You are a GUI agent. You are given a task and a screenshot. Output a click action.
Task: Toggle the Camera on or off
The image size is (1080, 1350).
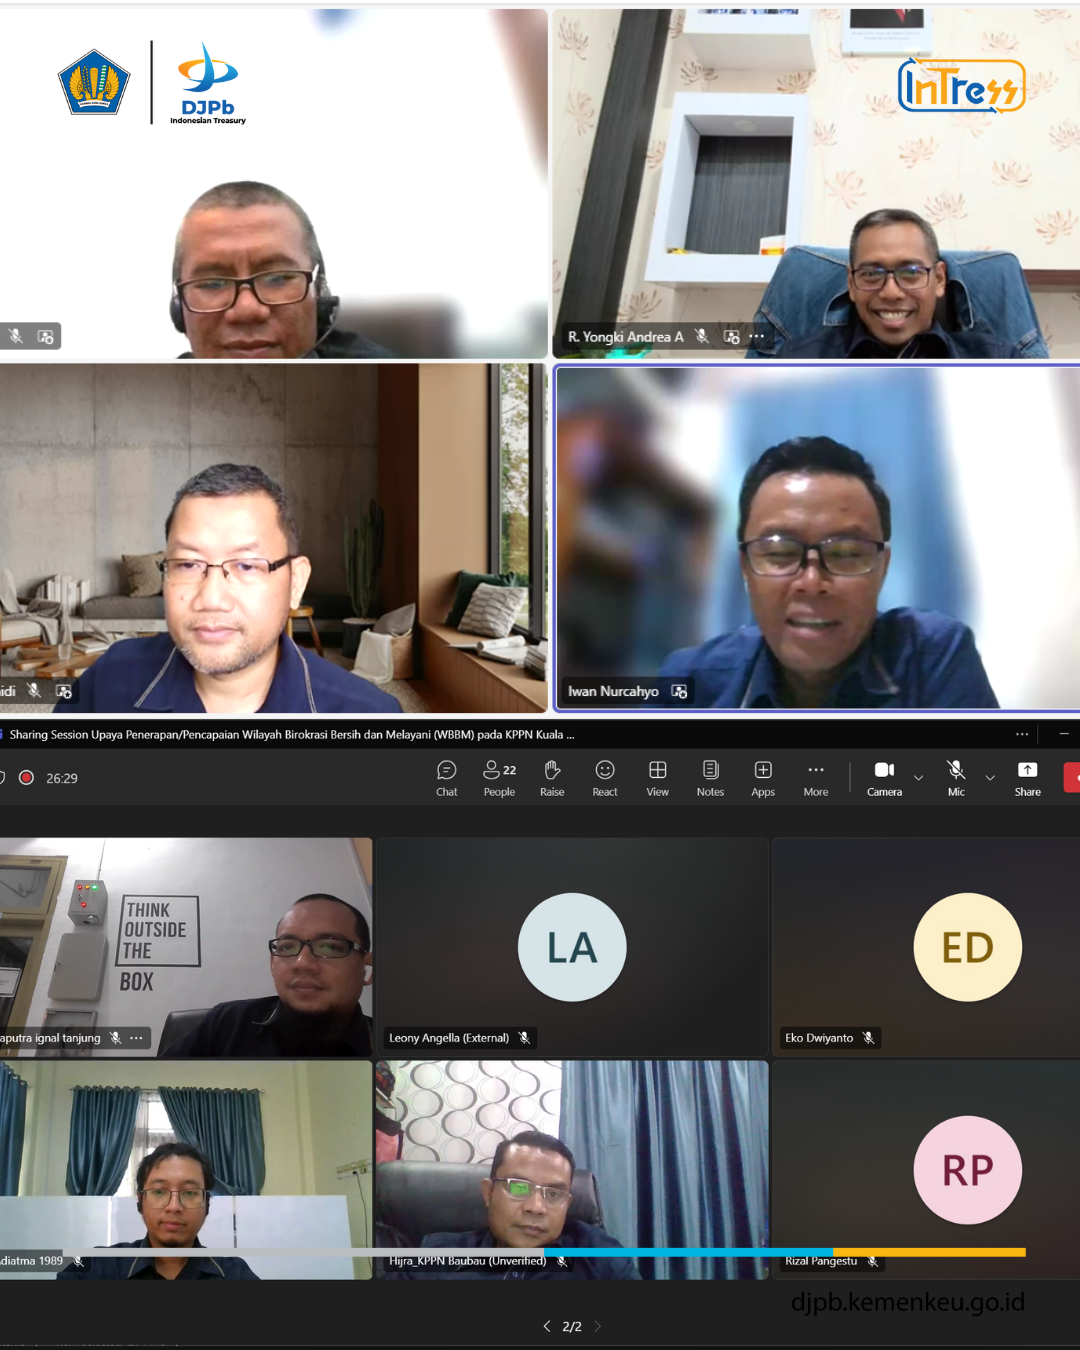click(x=884, y=778)
